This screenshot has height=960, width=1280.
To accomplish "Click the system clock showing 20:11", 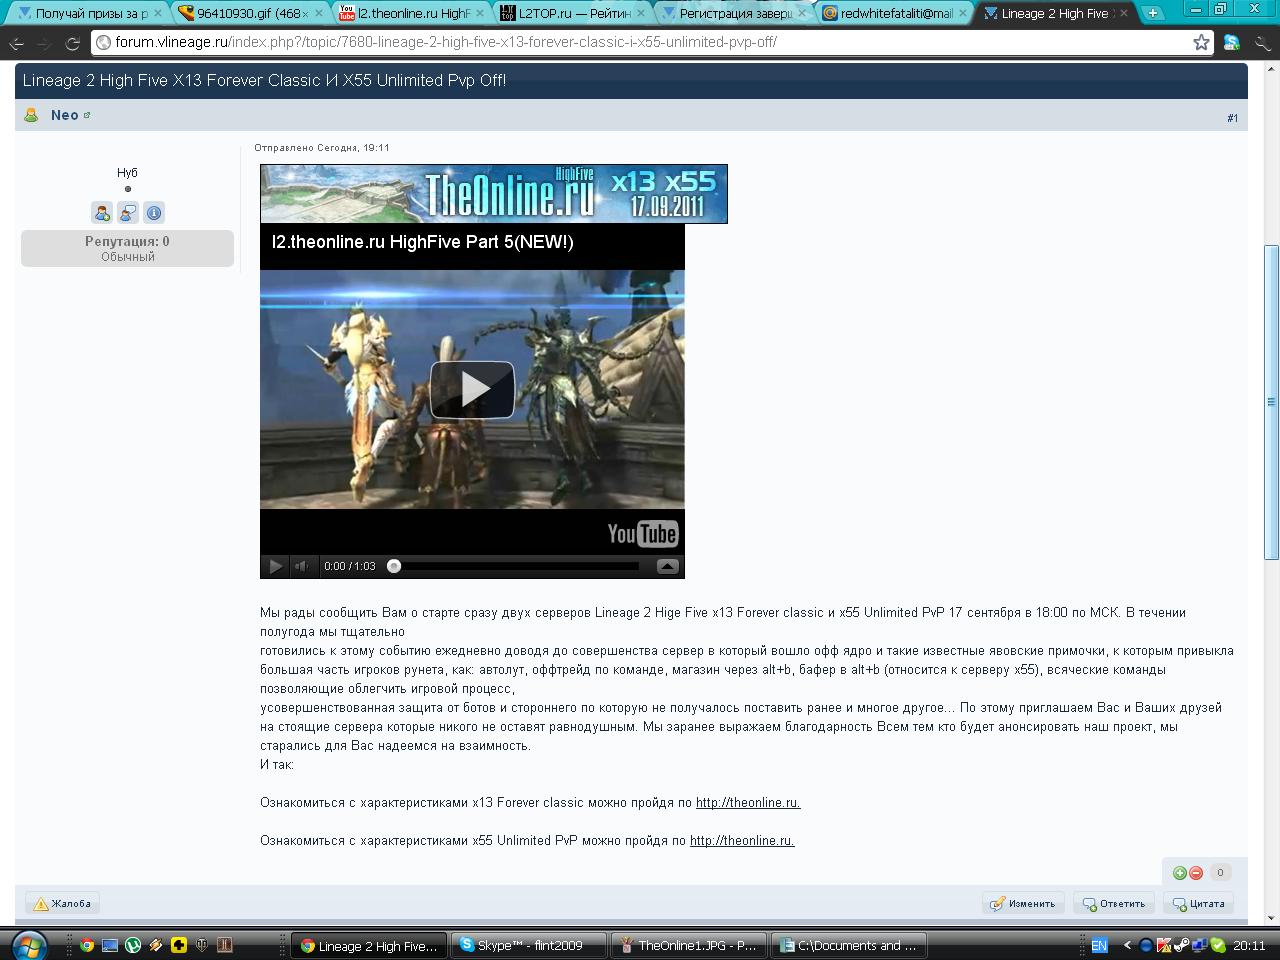I will click(1249, 945).
